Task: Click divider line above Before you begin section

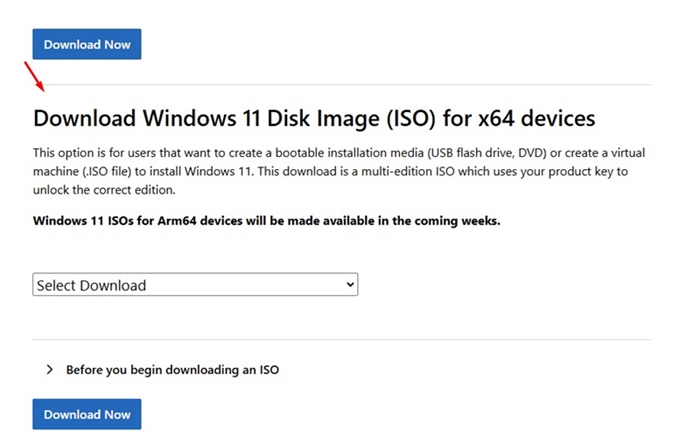Action: click(342, 339)
